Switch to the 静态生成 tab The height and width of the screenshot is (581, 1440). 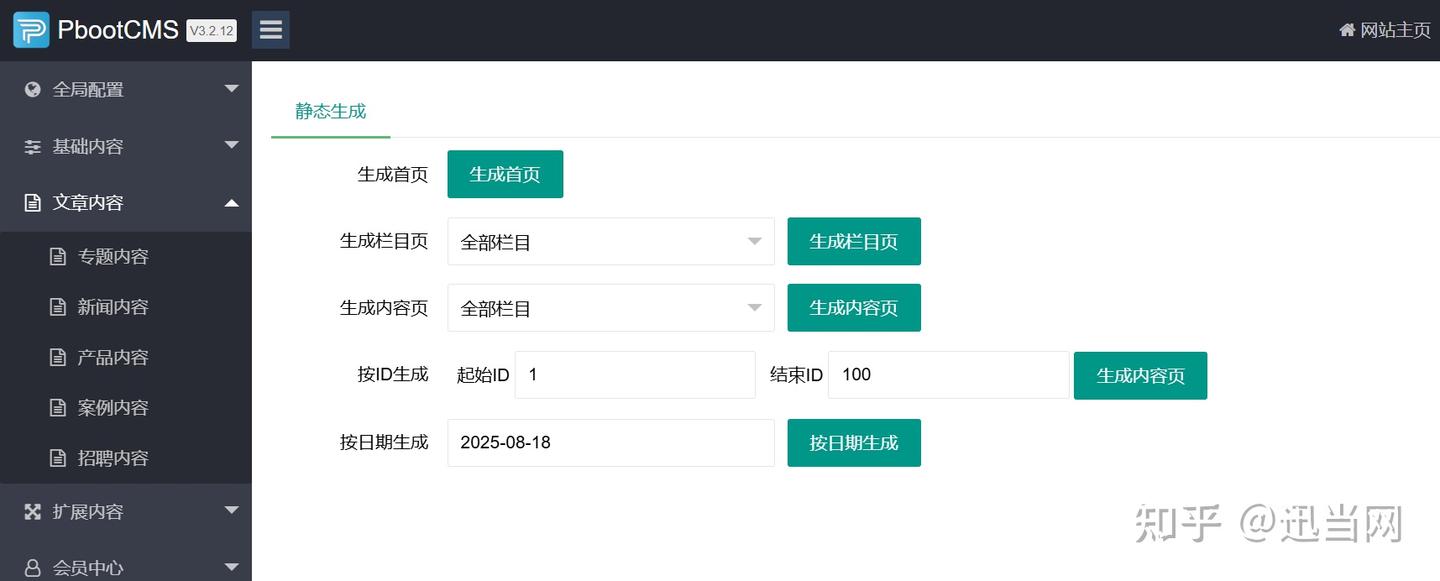(x=330, y=111)
